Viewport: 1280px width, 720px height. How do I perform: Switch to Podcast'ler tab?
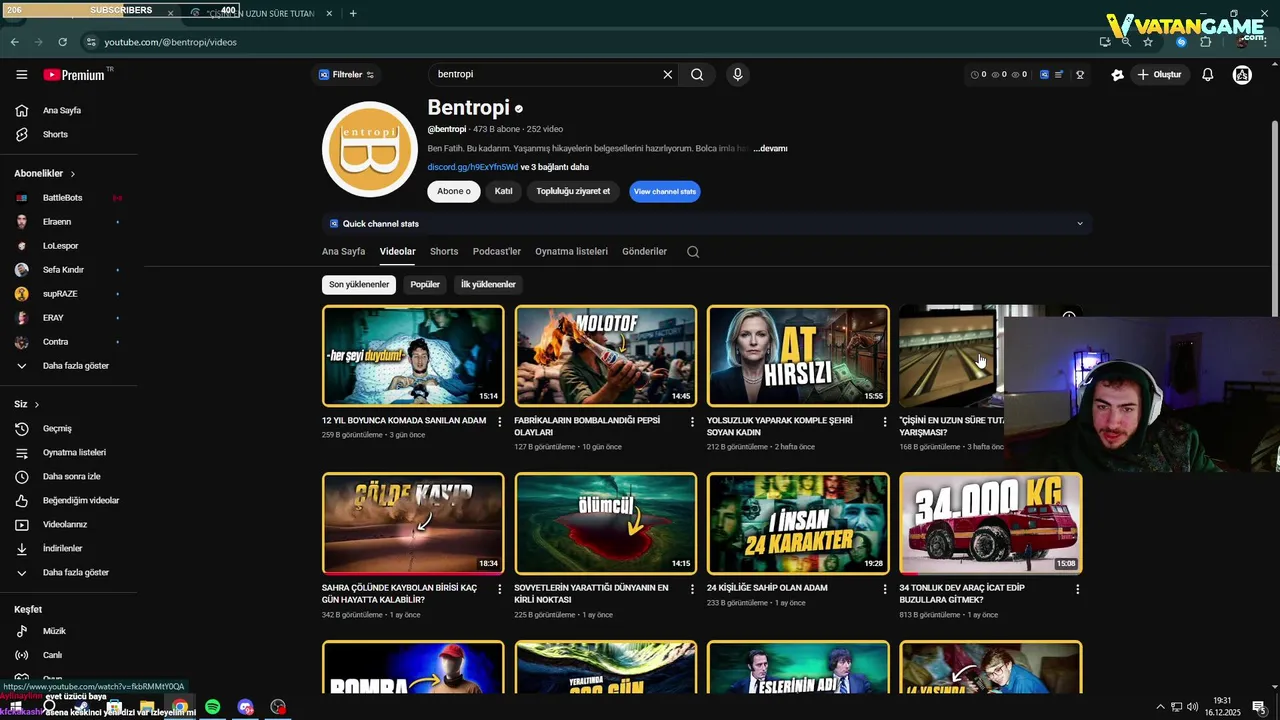point(497,252)
